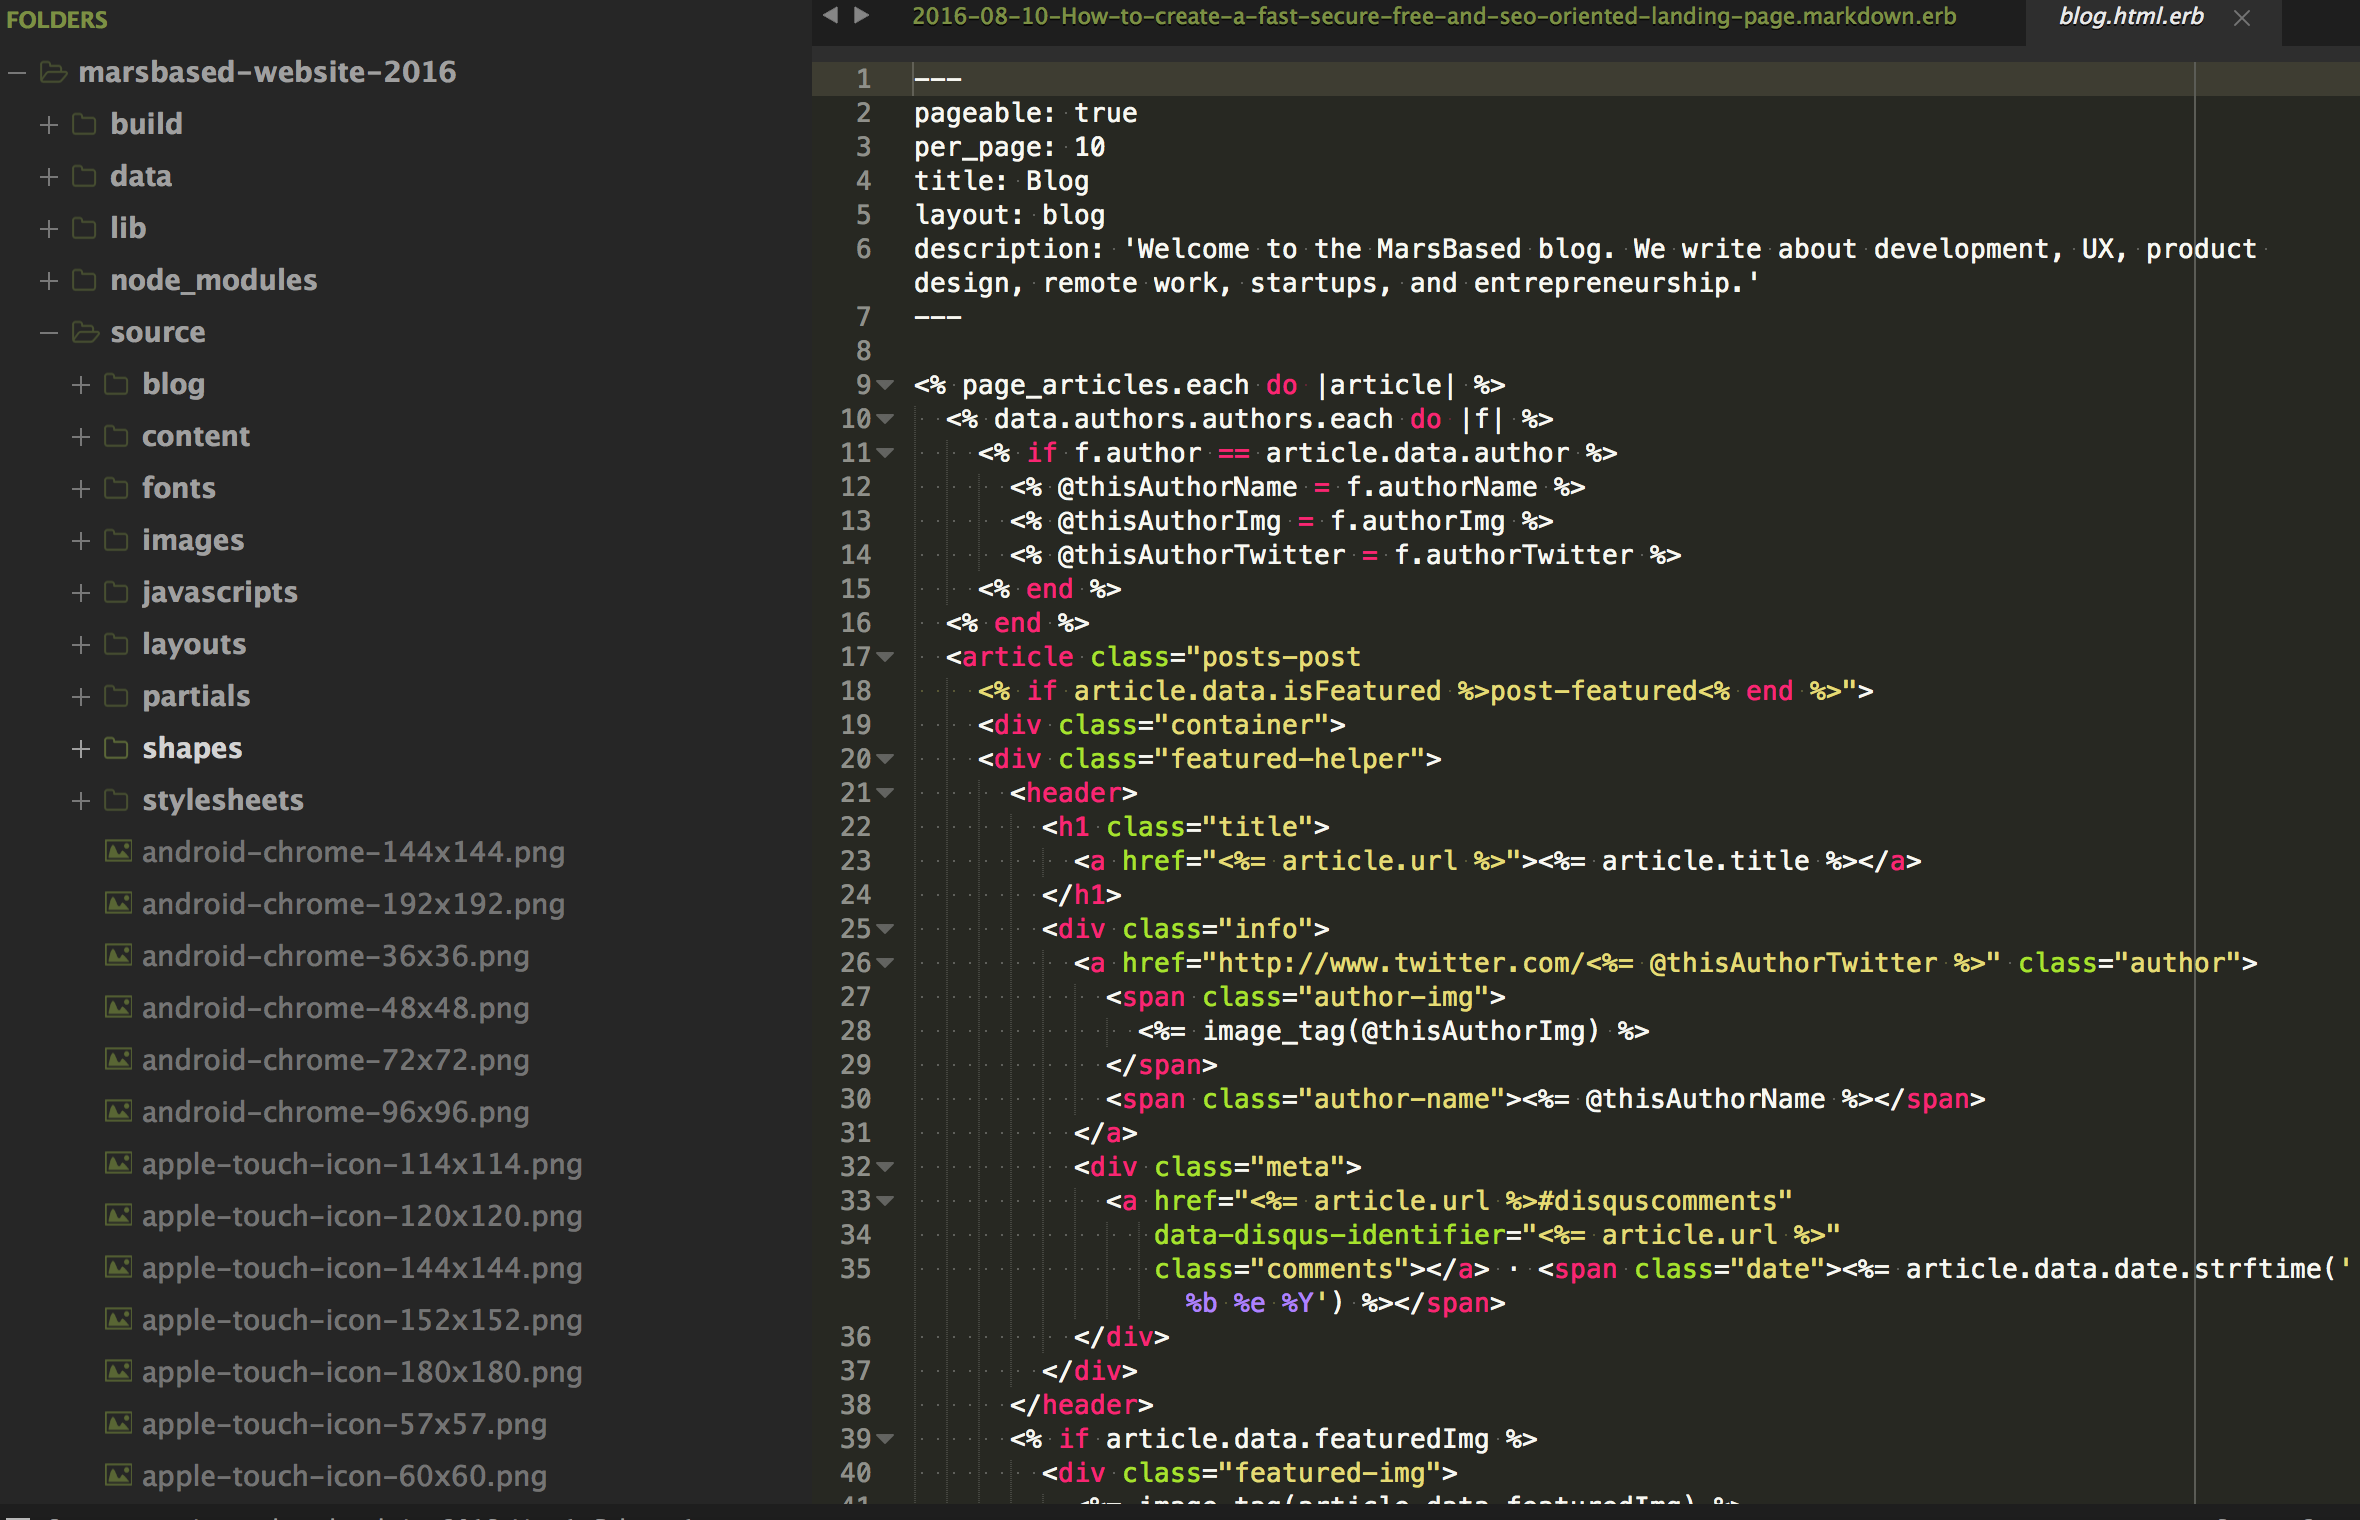Fold the header block at line 21
2360x1520 pixels.
coord(885,793)
